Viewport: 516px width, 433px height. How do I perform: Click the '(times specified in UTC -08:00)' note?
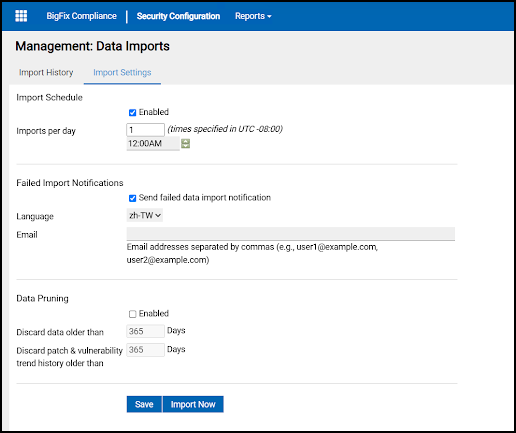225,129
